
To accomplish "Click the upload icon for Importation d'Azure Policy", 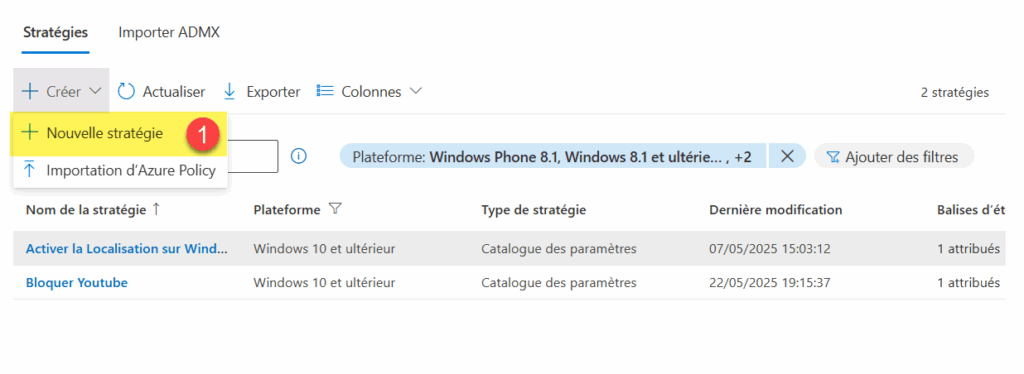I will [29, 170].
